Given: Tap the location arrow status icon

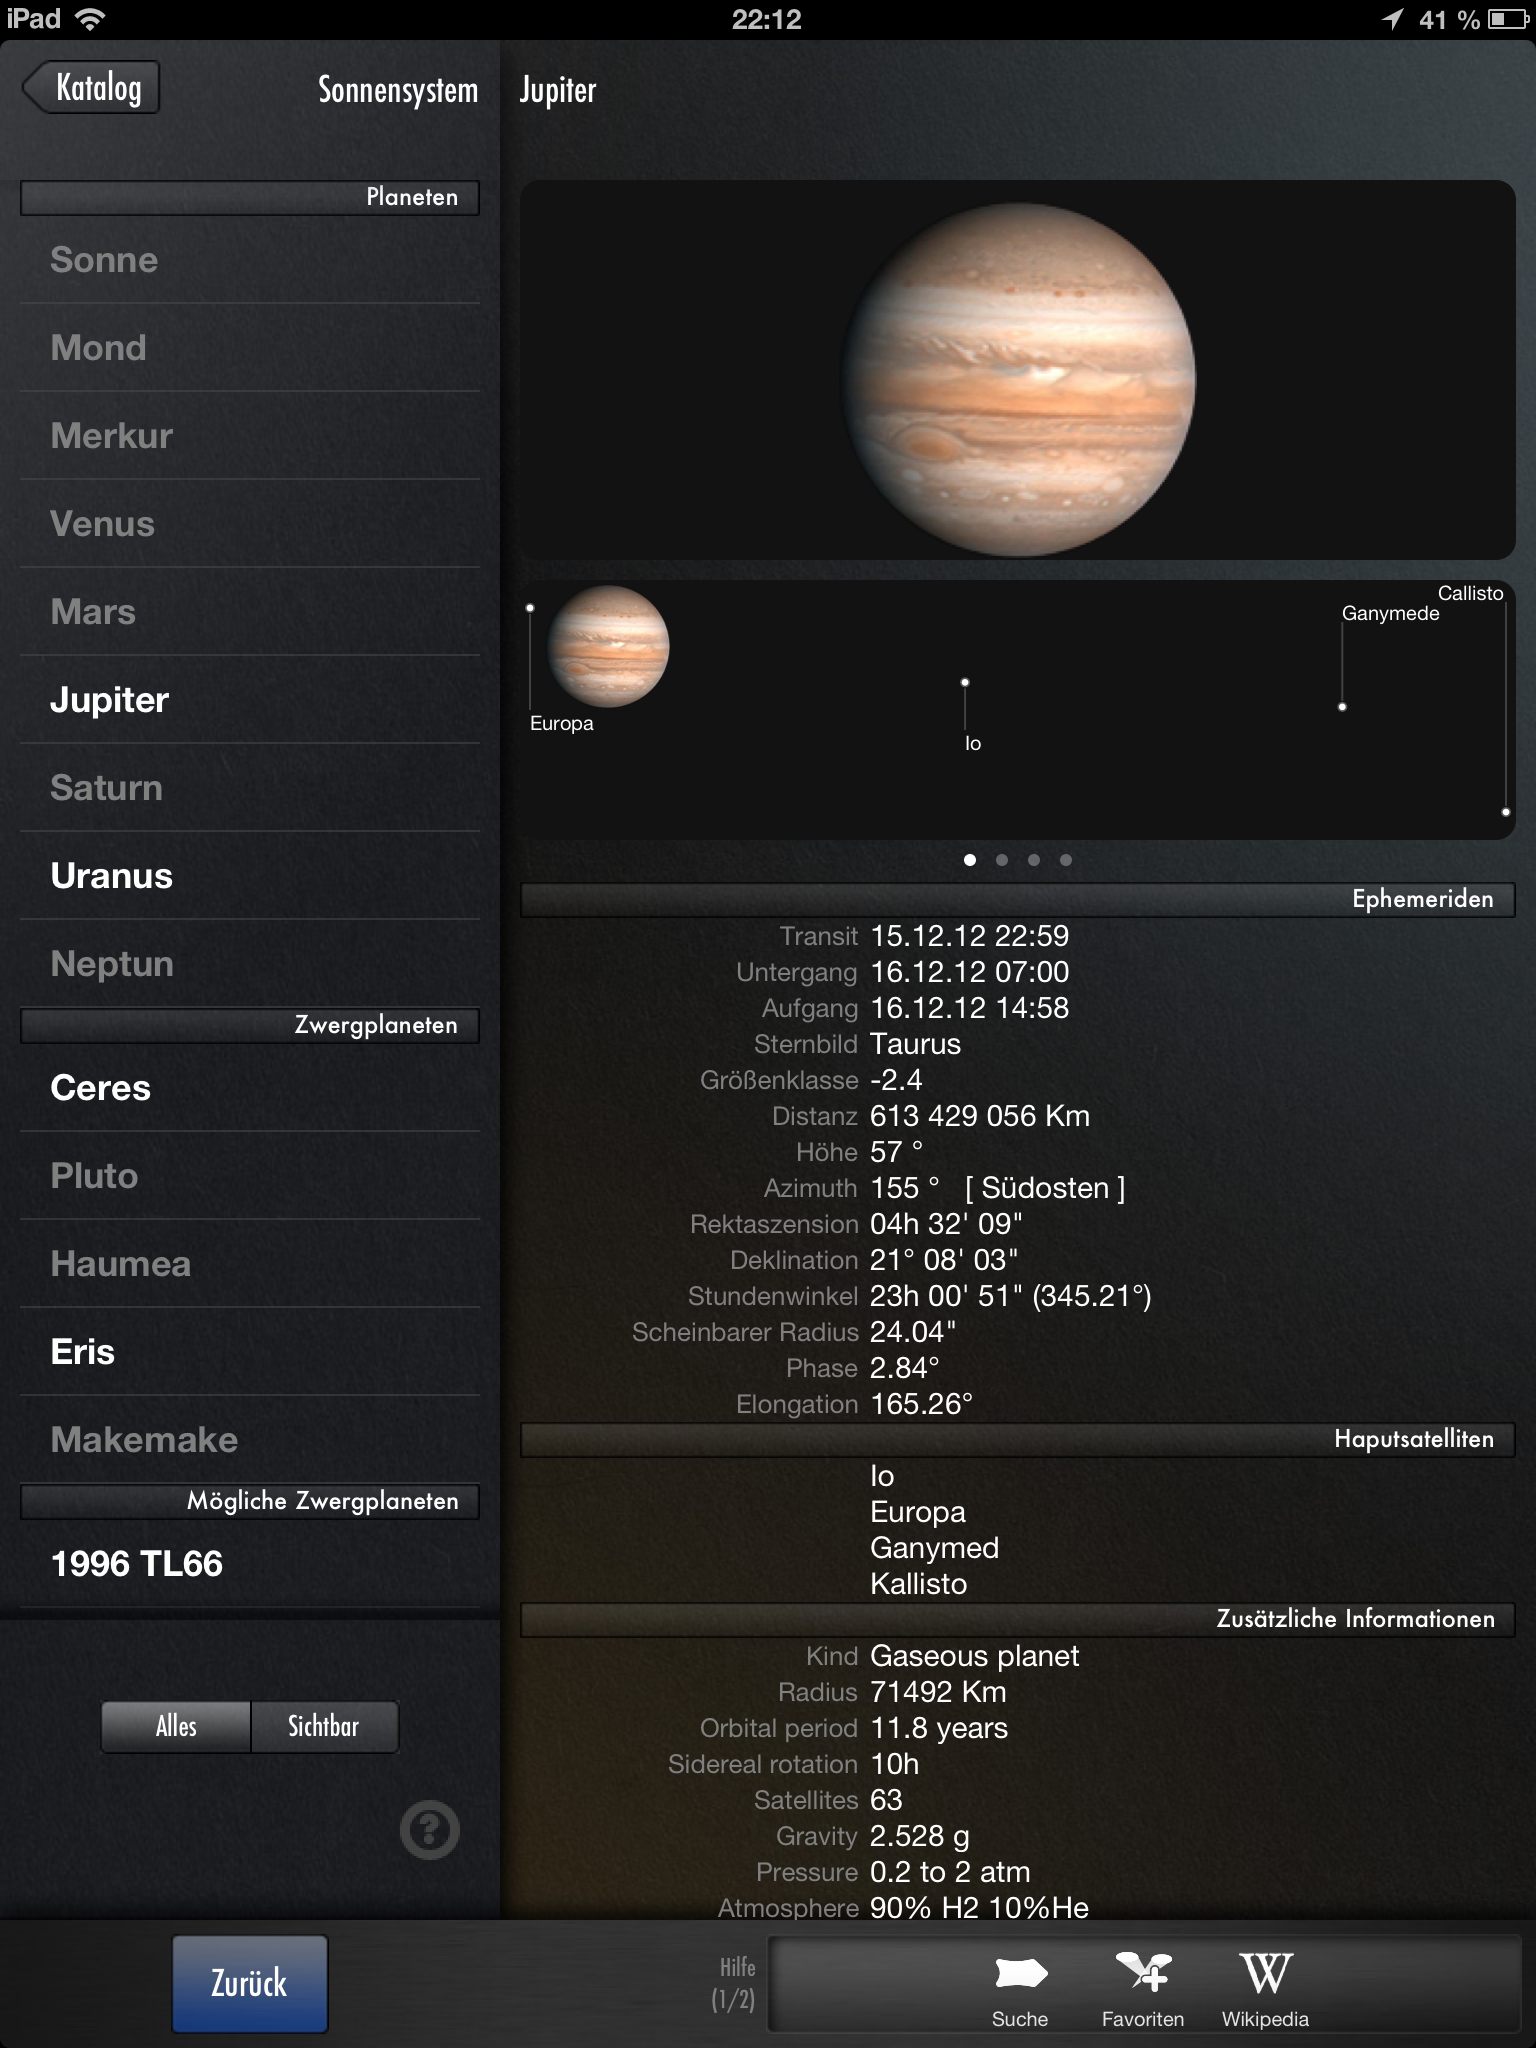Looking at the screenshot, I should click(1392, 19).
